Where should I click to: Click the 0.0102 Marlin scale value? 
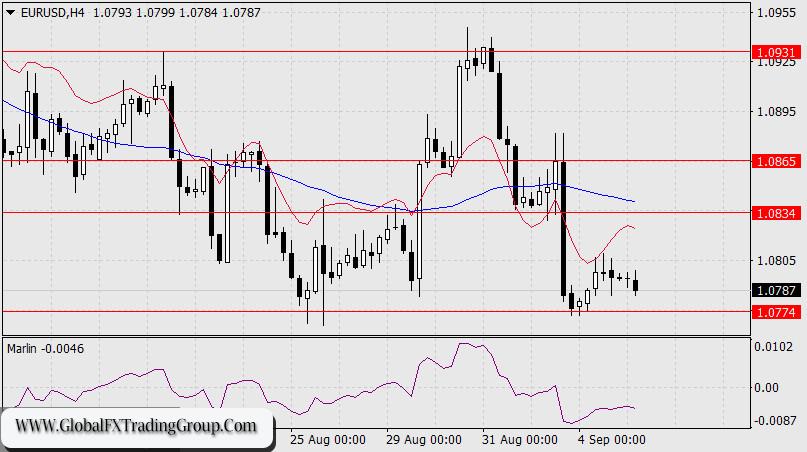(774, 347)
